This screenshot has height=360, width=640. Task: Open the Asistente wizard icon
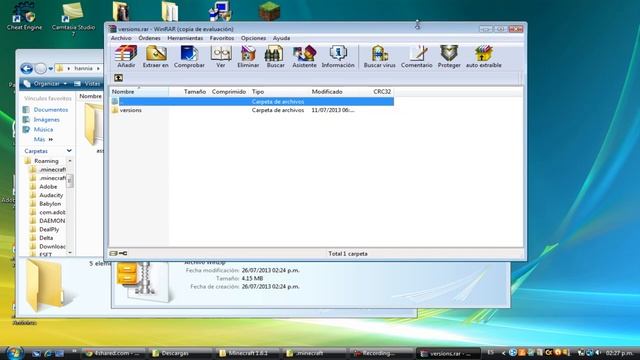click(304, 57)
